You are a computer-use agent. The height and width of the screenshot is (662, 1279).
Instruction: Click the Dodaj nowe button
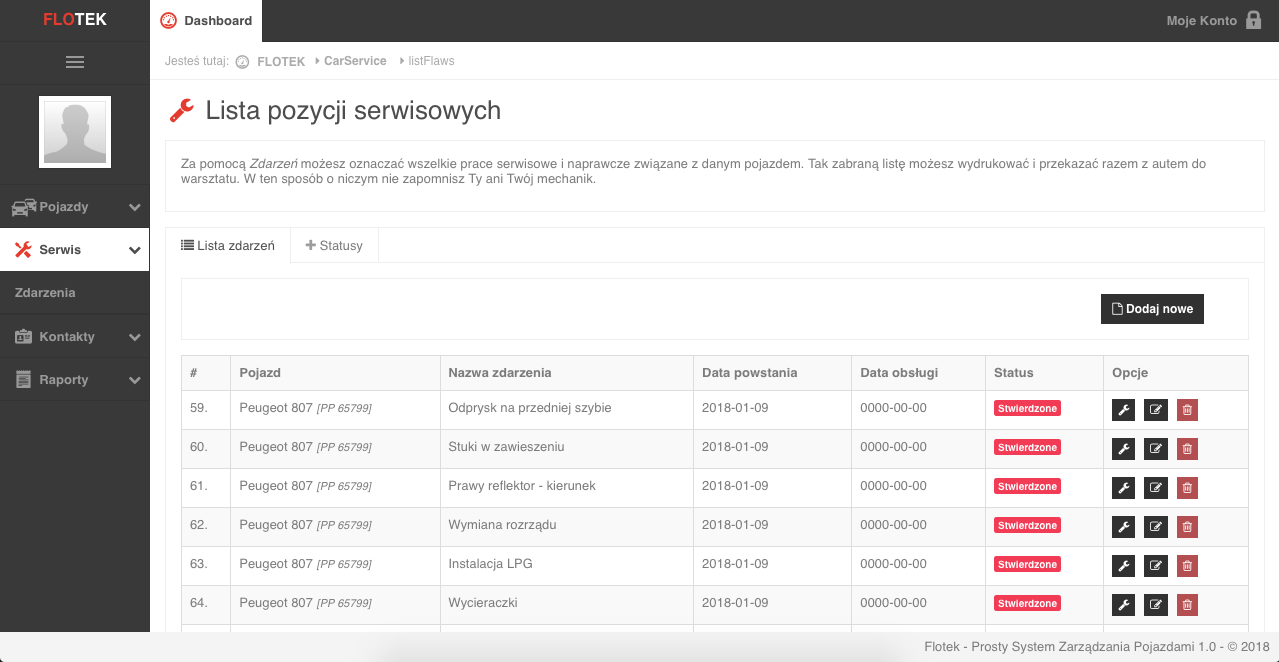[x=1152, y=309]
